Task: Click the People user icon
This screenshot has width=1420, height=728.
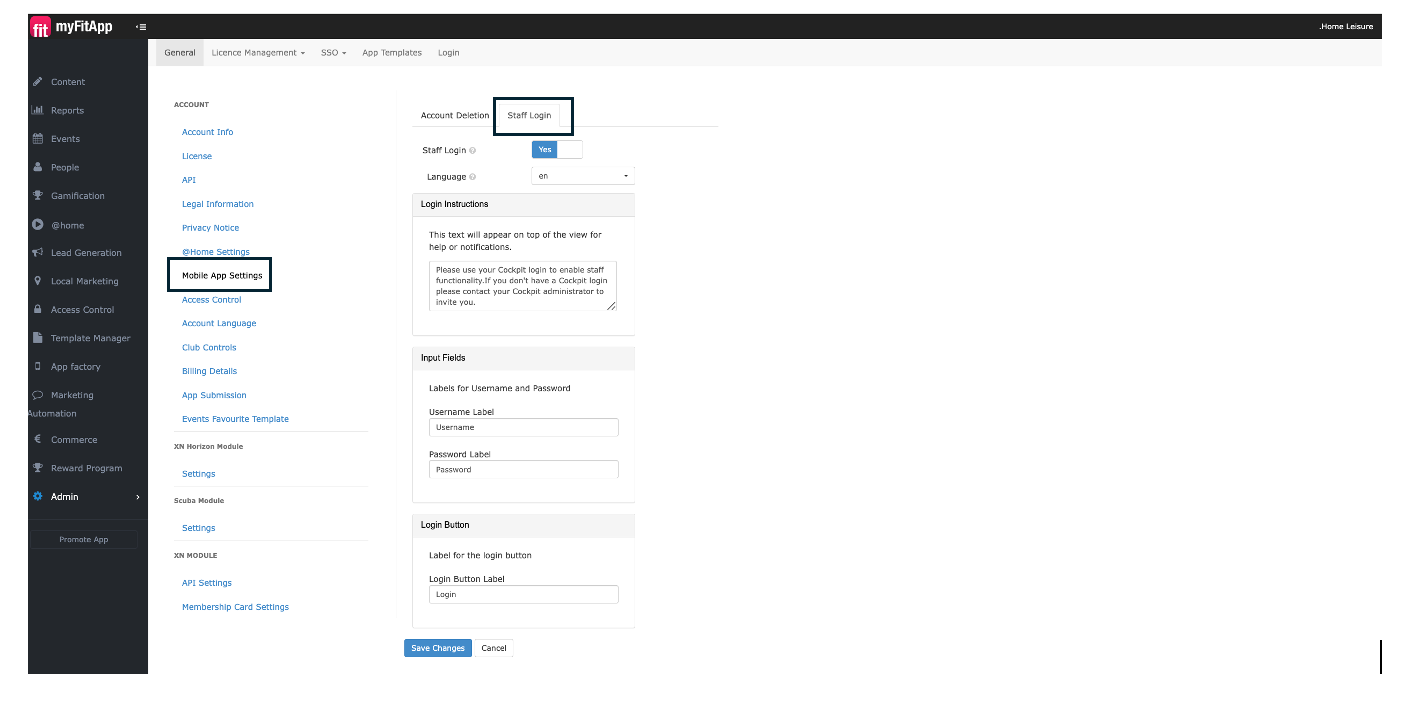Action: coord(38,167)
